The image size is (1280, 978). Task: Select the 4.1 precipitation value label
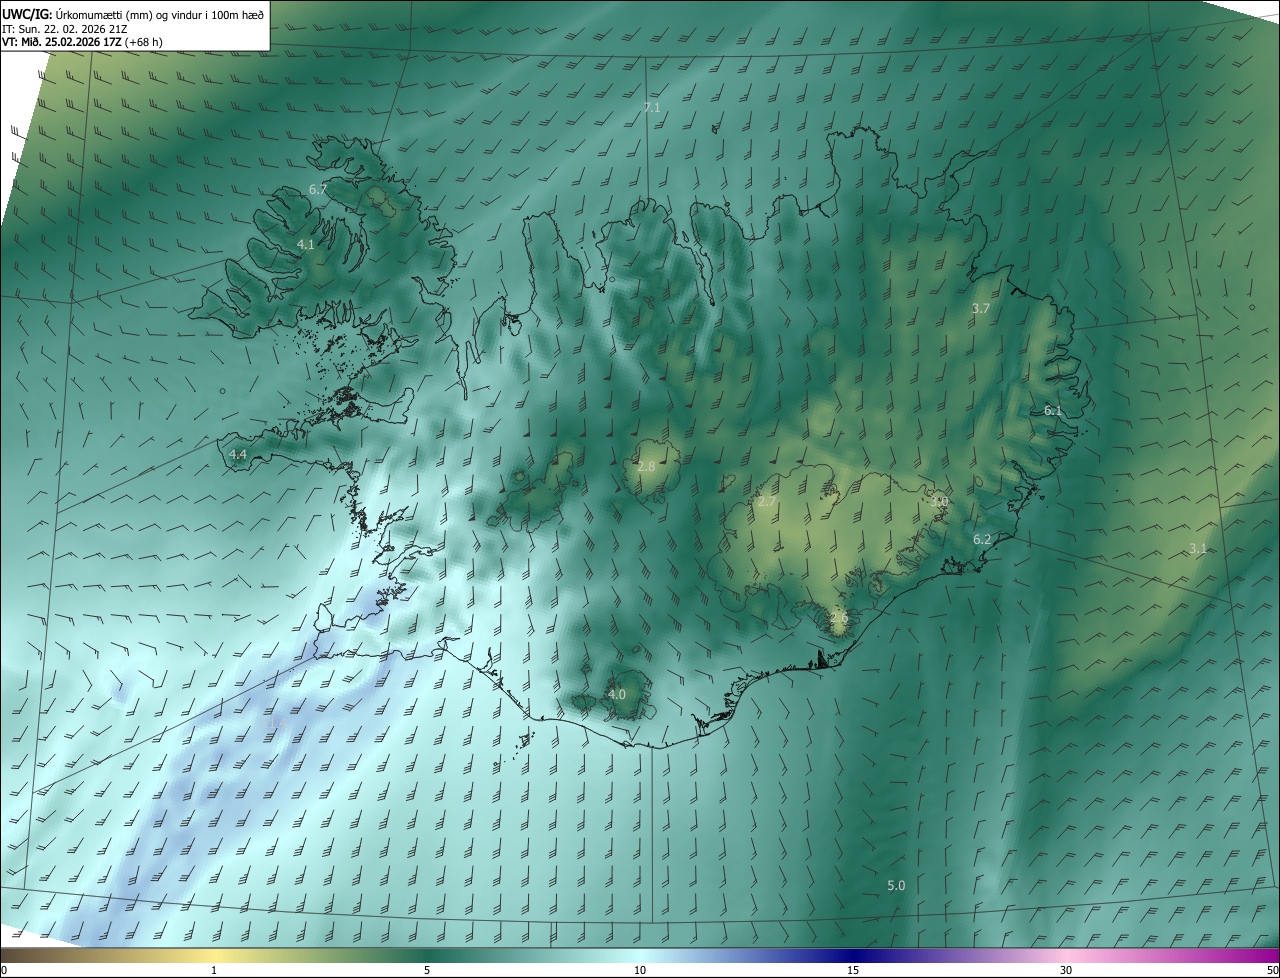pos(306,244)
